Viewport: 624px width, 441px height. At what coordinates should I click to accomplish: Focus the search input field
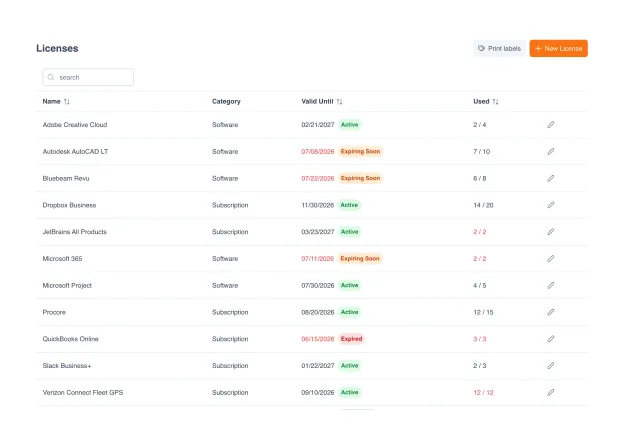(x=88, y=77)
